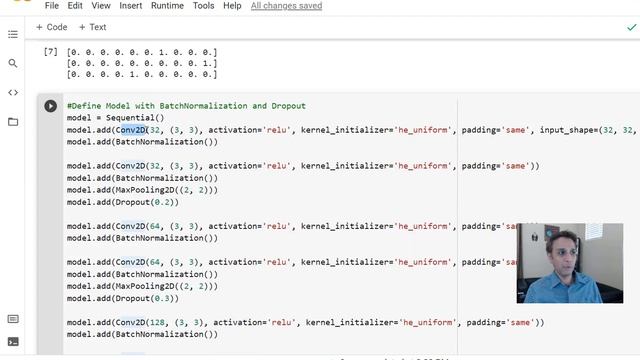The width and height of the screenshot is (640, 360).
Task: Add a new Code cell
Action: point(51,27)
